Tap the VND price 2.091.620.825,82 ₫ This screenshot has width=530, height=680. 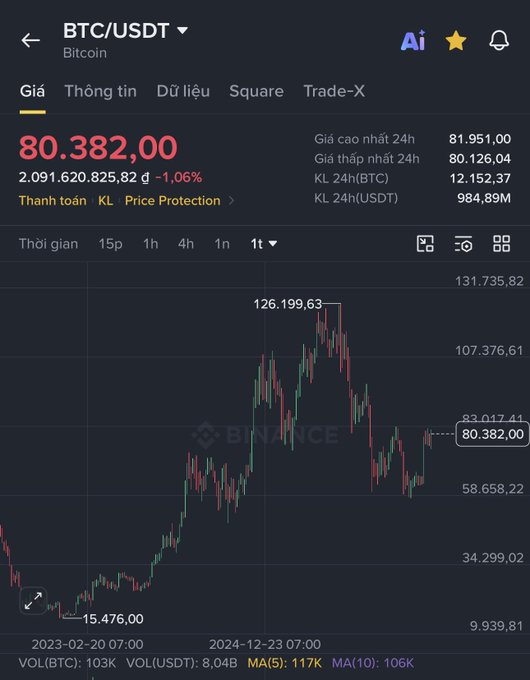tap(84, 177)
